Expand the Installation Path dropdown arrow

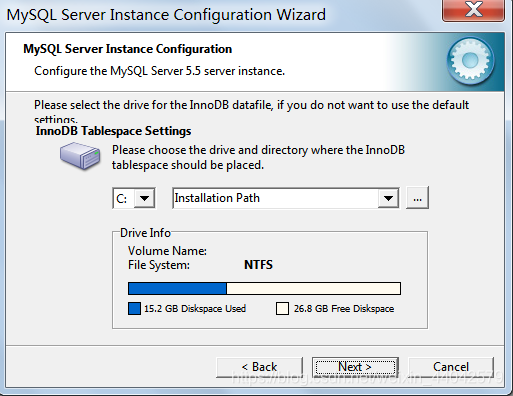(388, 198)
